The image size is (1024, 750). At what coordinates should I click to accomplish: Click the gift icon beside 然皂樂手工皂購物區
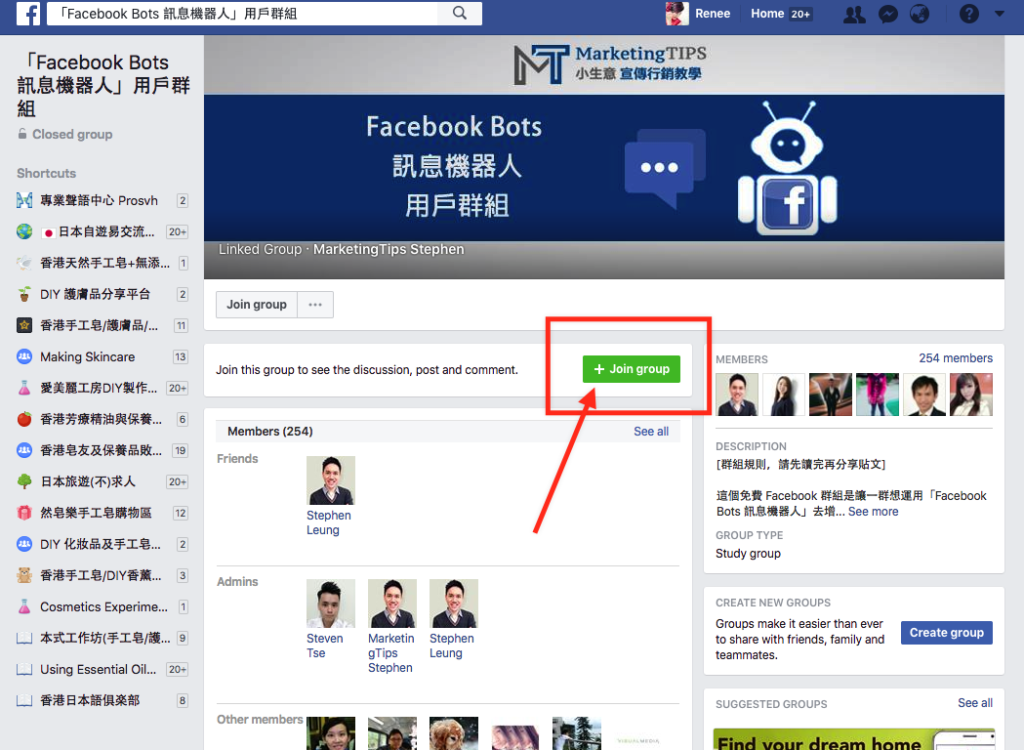(24, 513)
